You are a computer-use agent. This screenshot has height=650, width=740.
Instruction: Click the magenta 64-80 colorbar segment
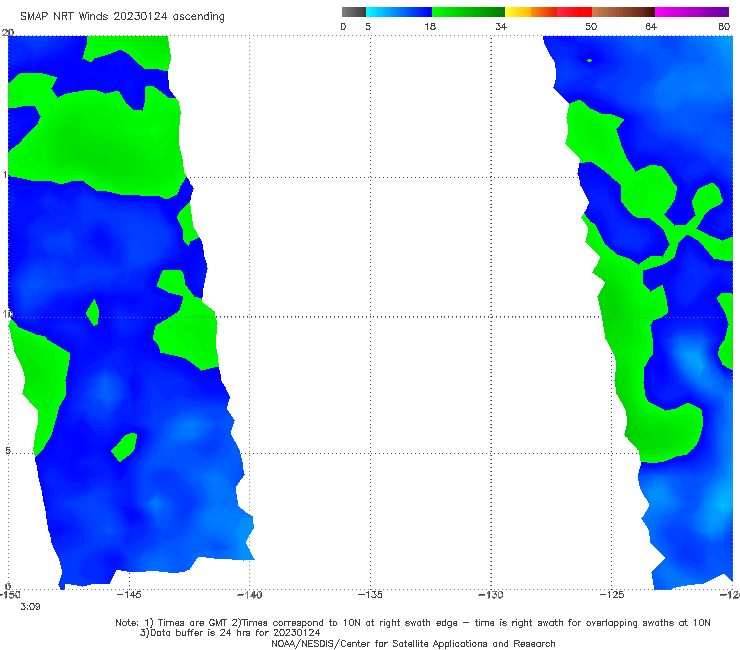pyautogui.click(x=692, y=12)
